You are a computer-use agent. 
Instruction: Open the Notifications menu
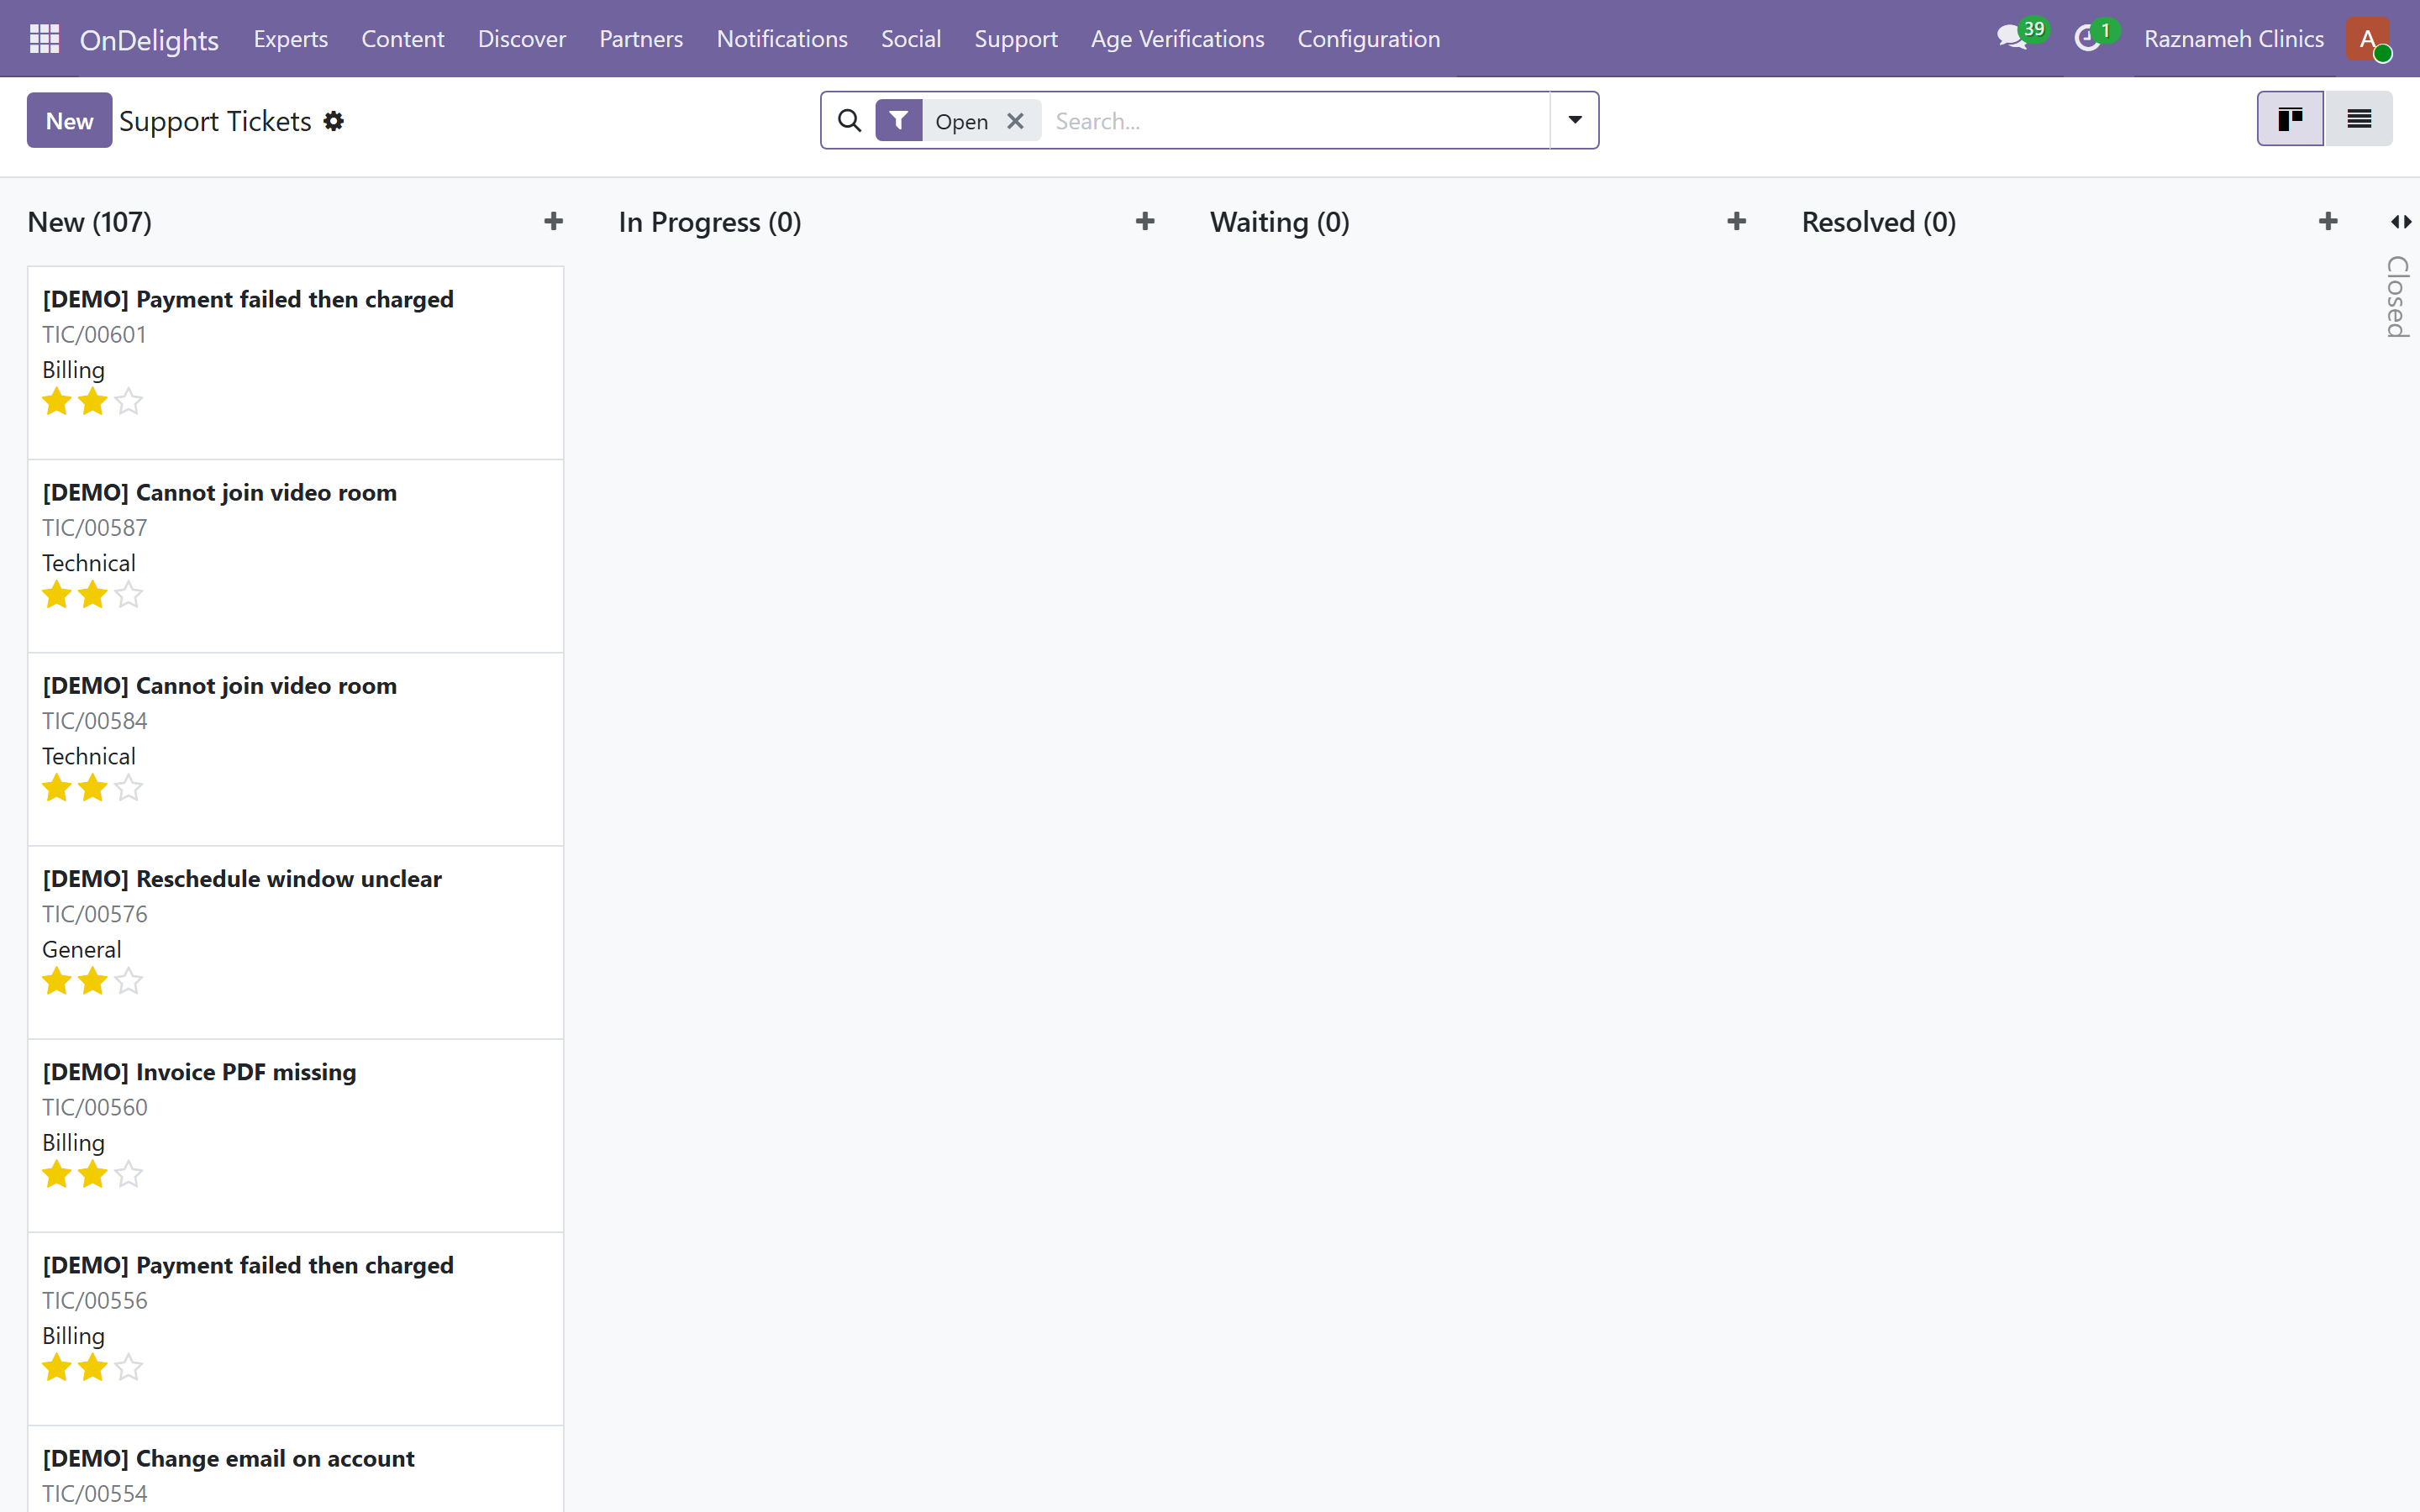pyautogui.click(x=782, y=39)
